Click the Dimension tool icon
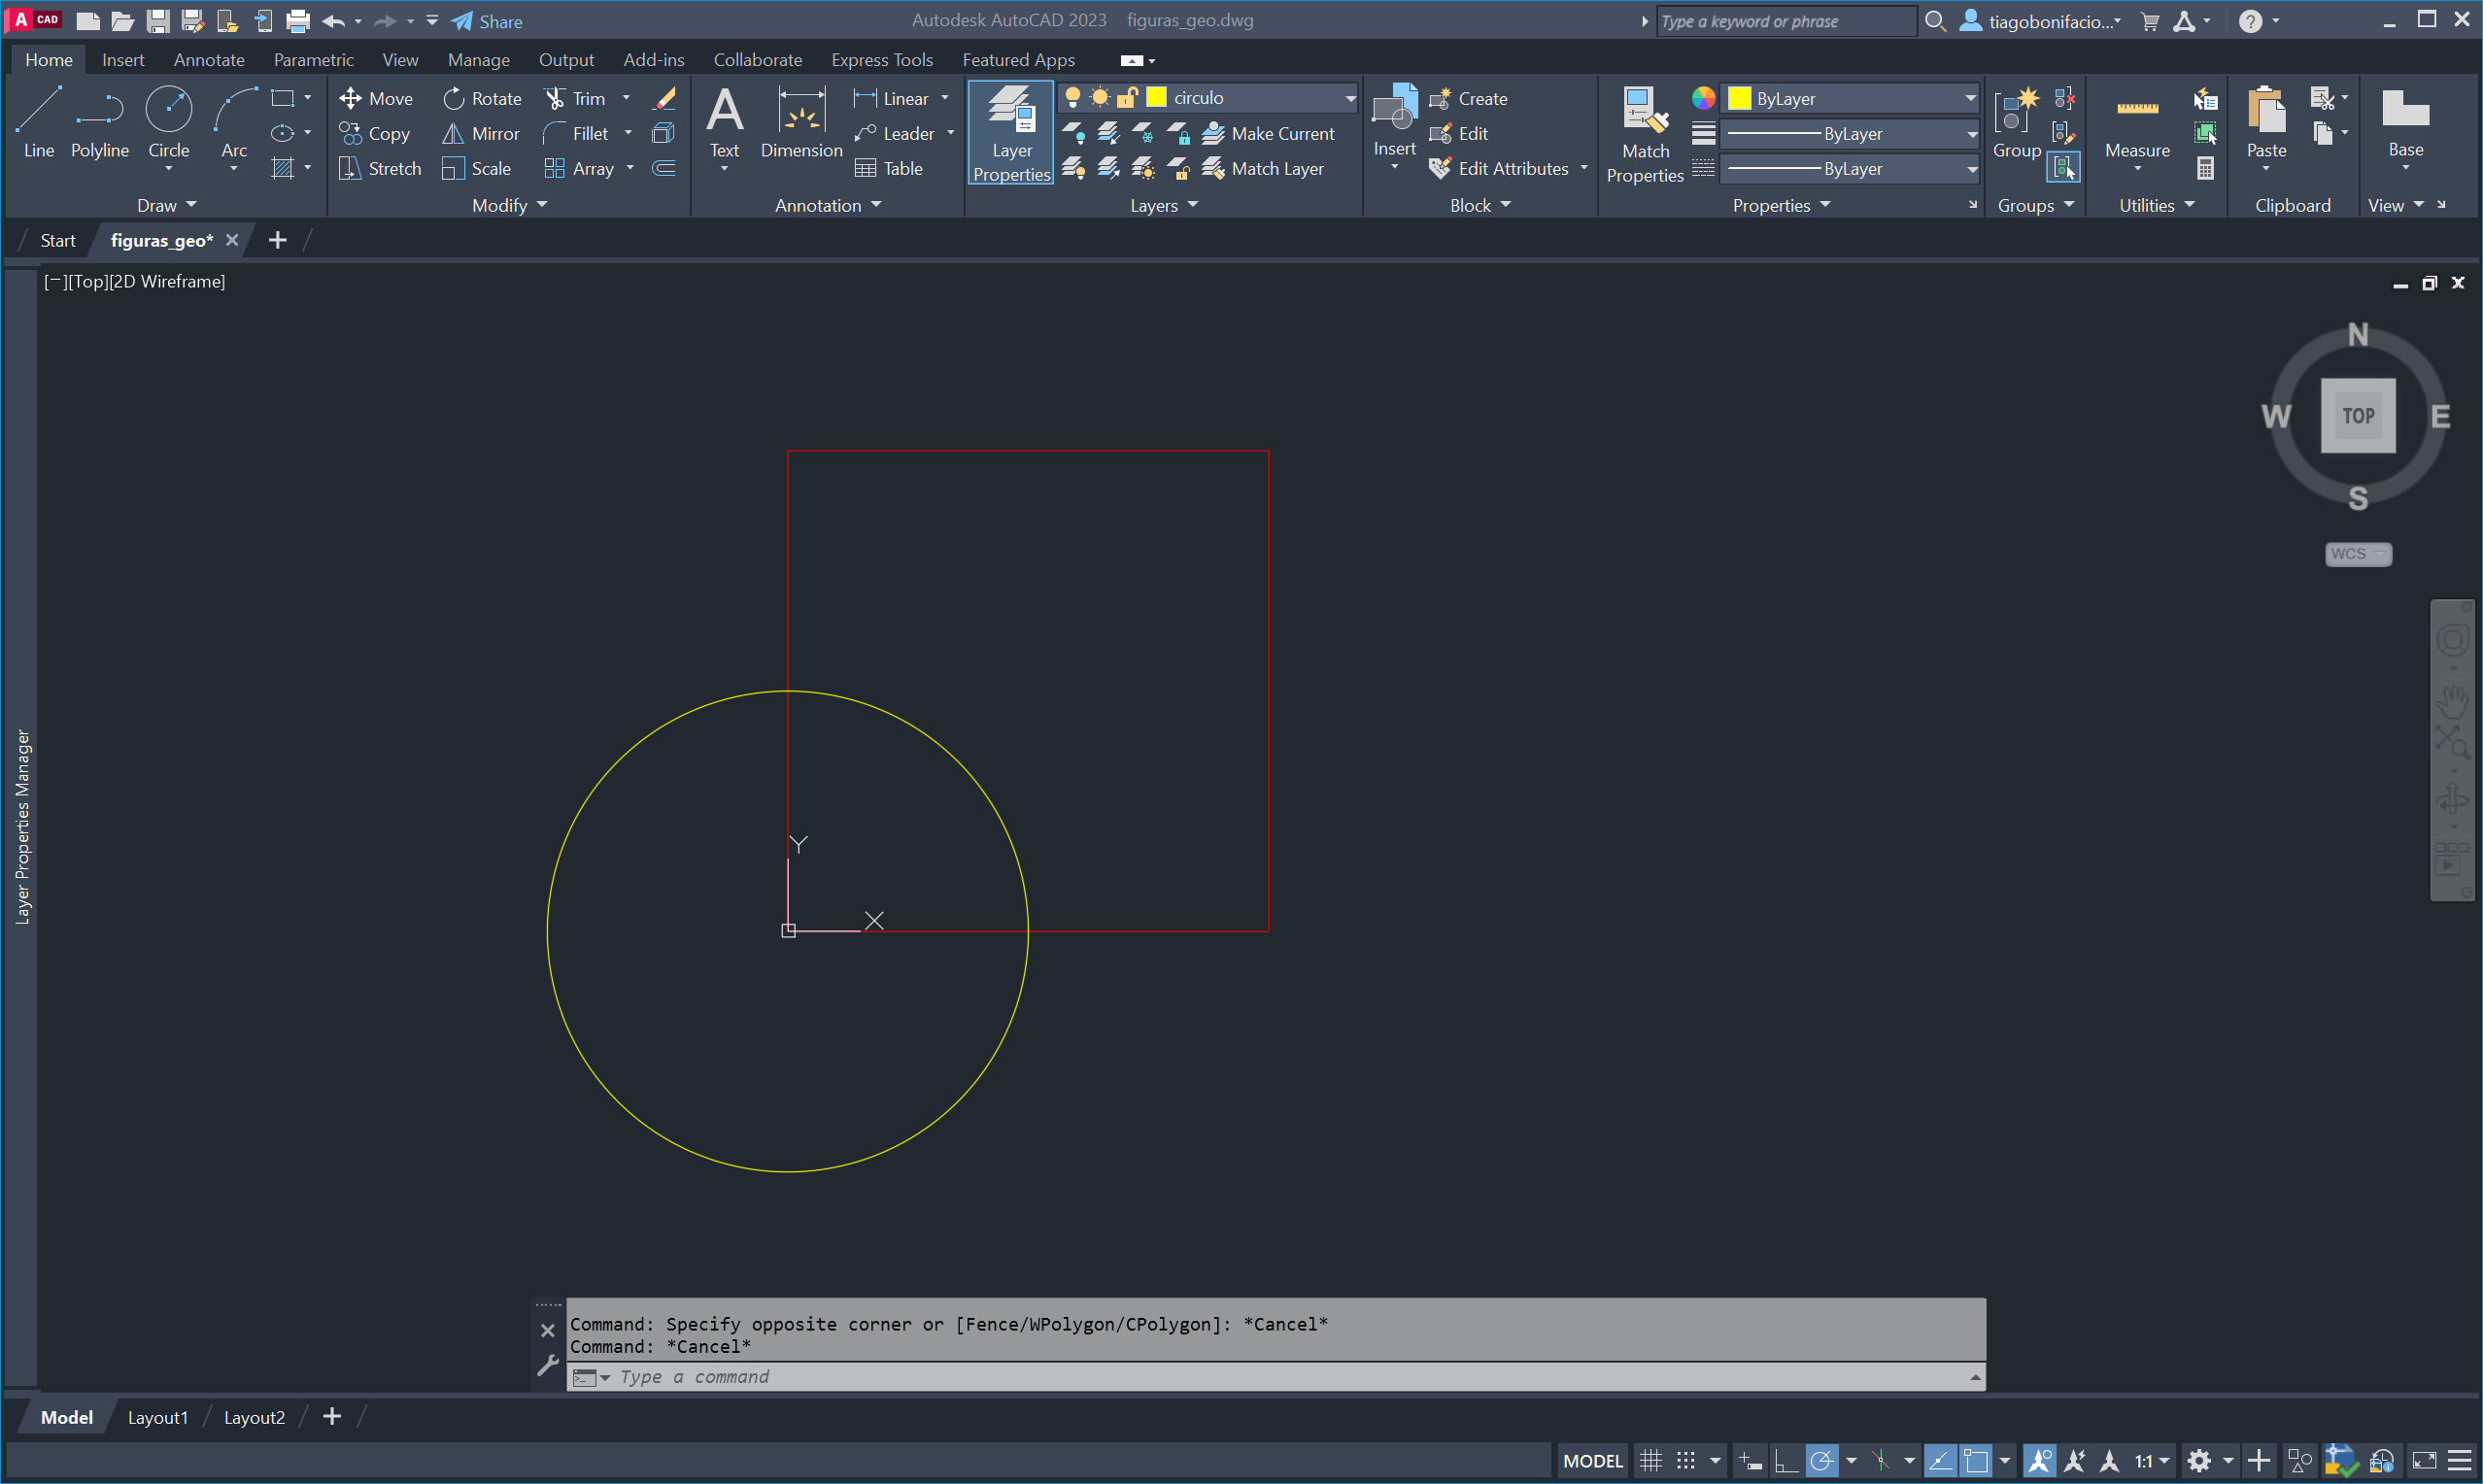This screenshot has height=1484, width=2483. (x=801, y=112)
